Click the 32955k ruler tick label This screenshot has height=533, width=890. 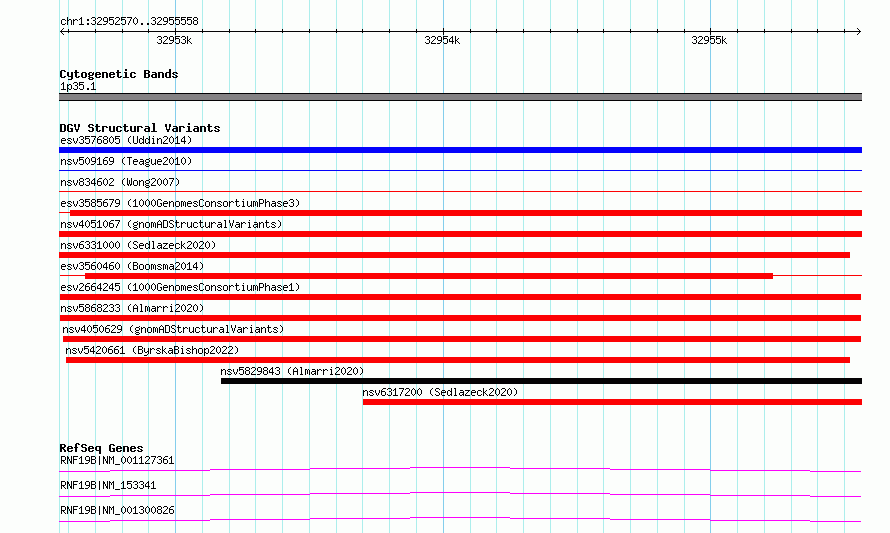pyautogui.click(x=709, y=40)
